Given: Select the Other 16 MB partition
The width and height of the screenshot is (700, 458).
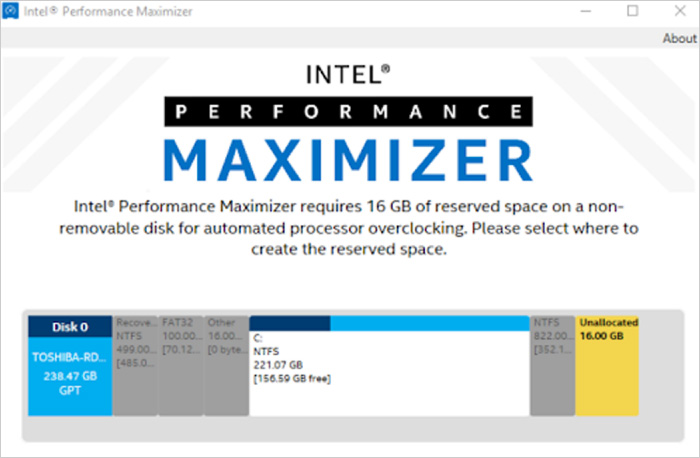Looking at the screenshot, I should tap(225, 365).
